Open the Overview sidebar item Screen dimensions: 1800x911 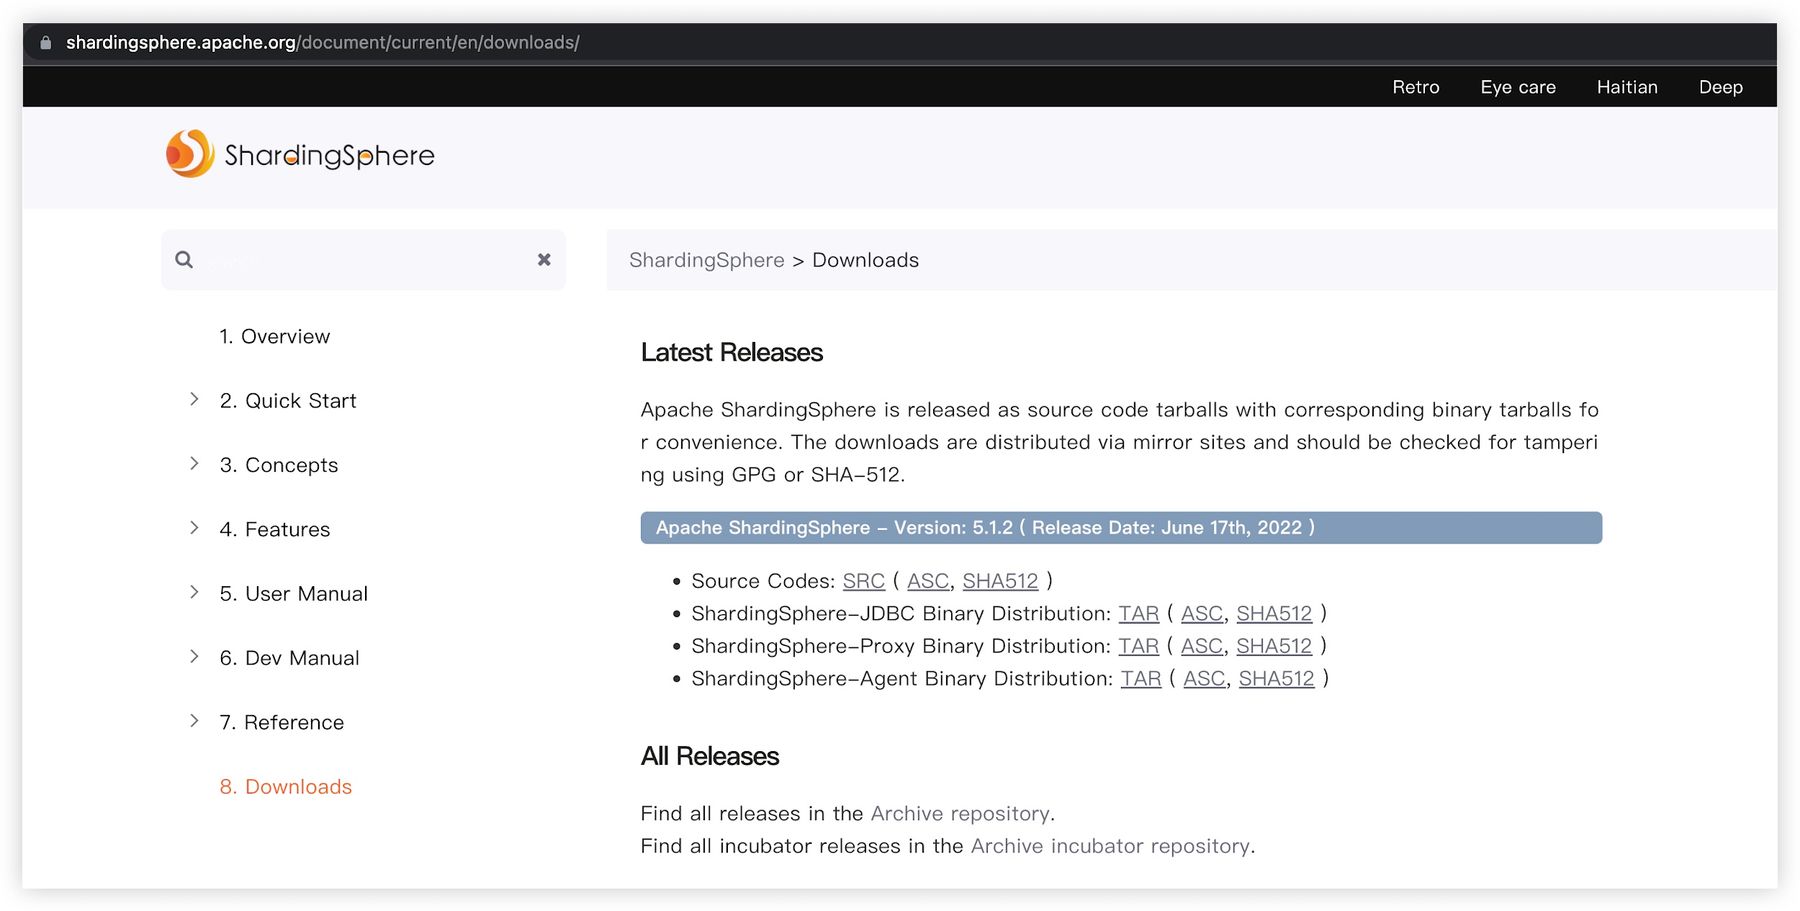coord(275,337)
